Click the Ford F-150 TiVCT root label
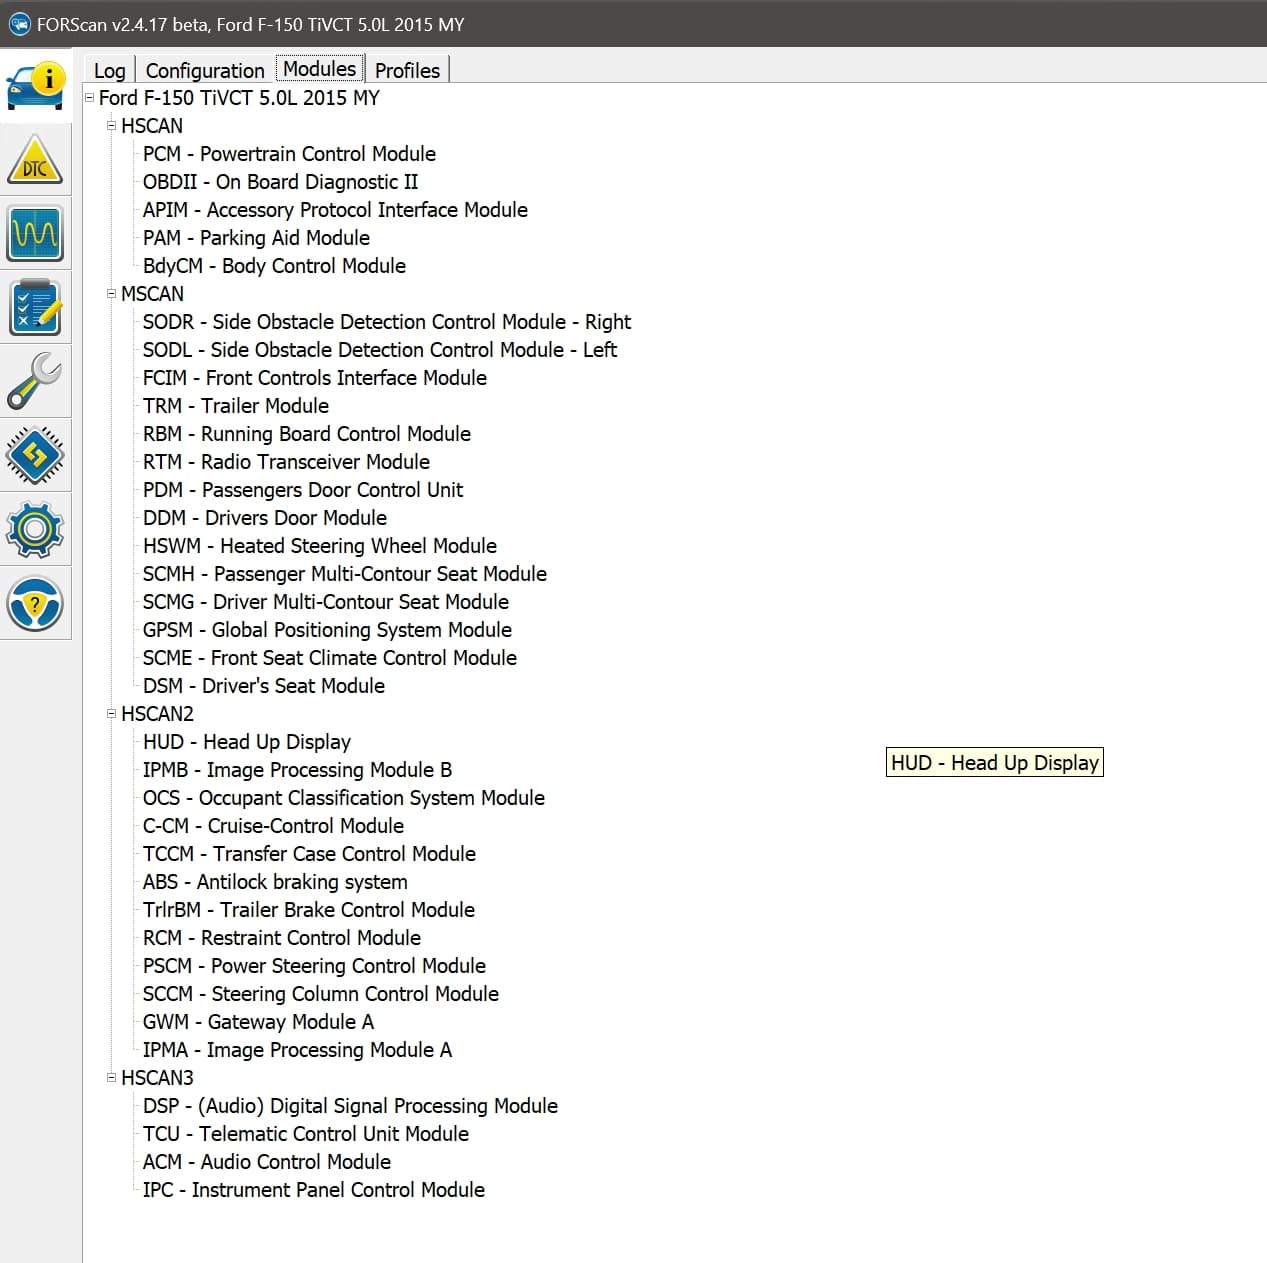 tap(239, 98)
